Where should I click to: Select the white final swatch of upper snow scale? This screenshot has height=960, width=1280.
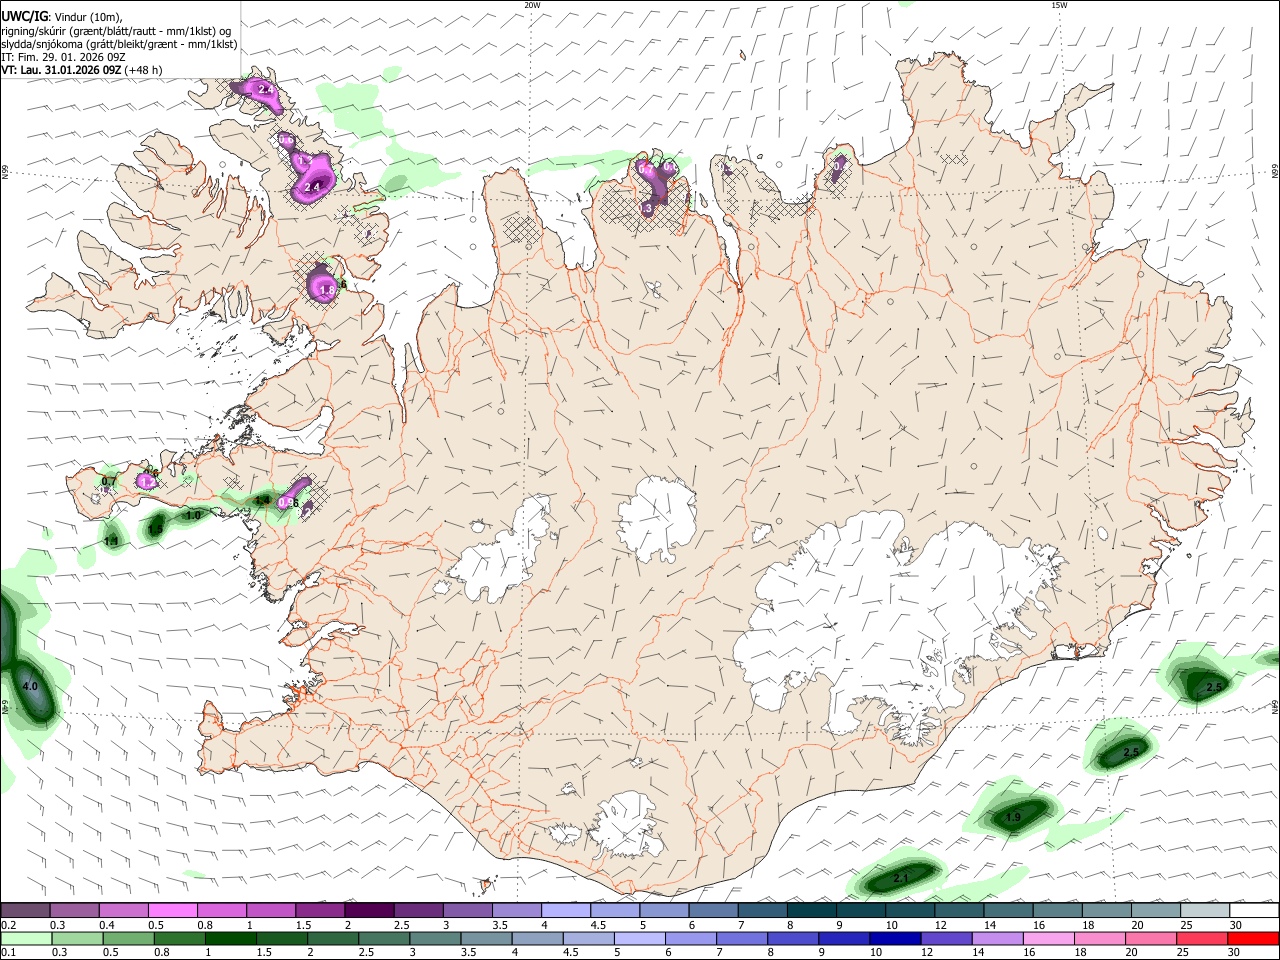pos(1254,911)
